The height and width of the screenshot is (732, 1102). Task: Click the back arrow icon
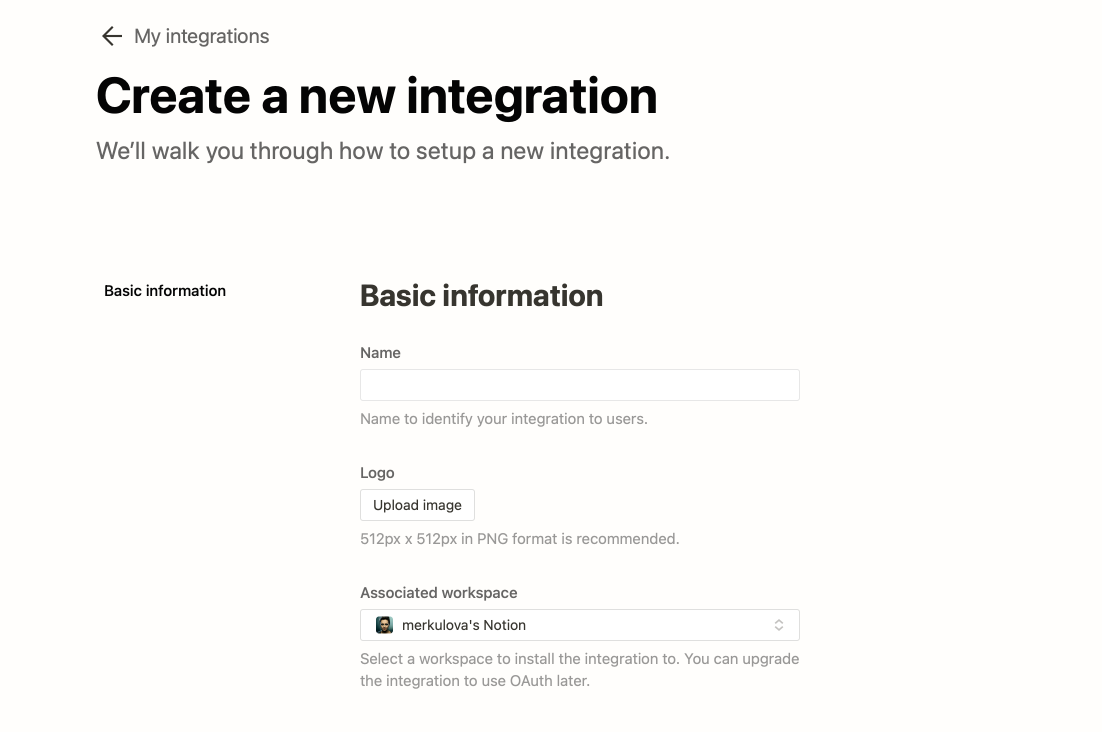(112, 37)
